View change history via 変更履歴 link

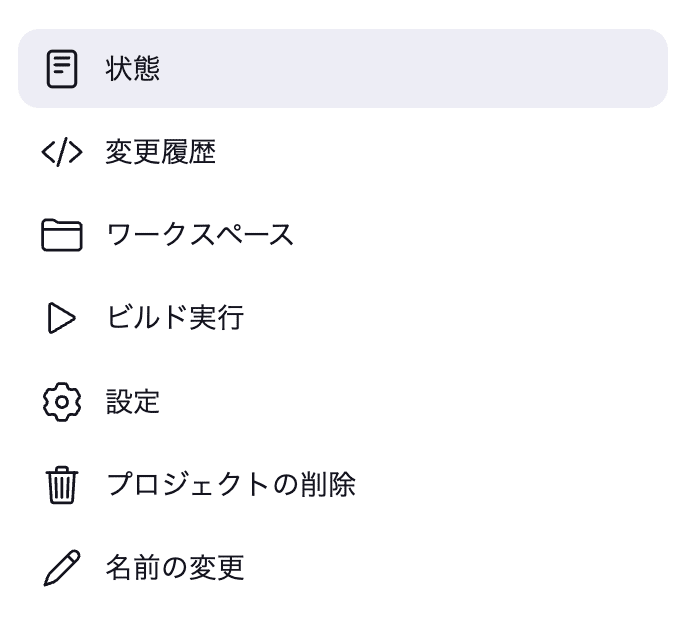[160, 153]
